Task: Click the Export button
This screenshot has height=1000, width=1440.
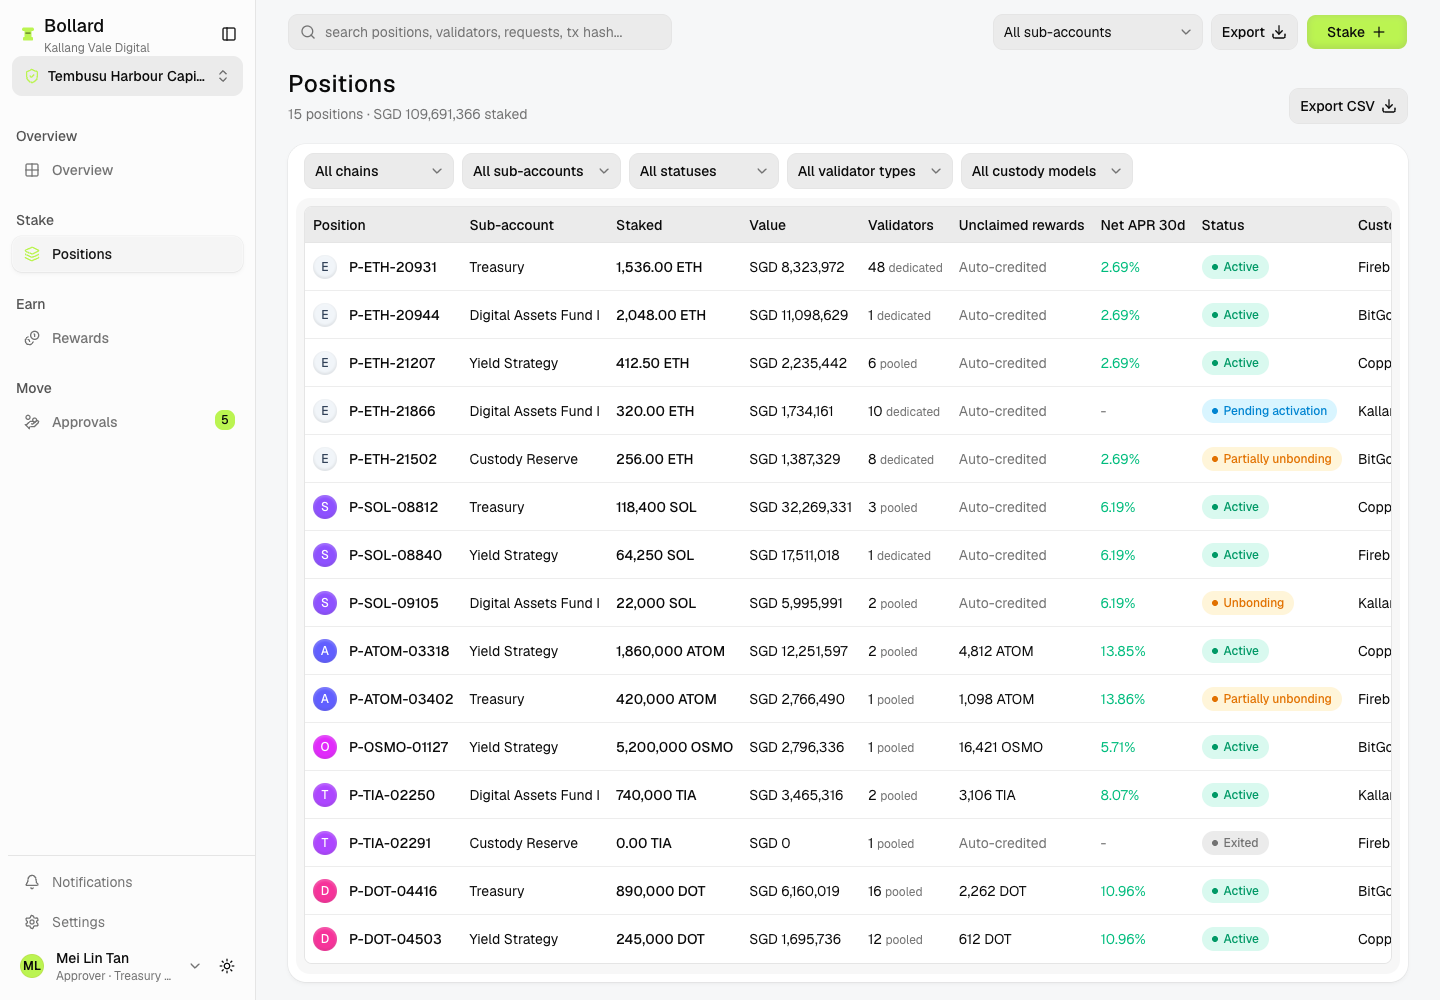Action: (x=1254, y=32)
